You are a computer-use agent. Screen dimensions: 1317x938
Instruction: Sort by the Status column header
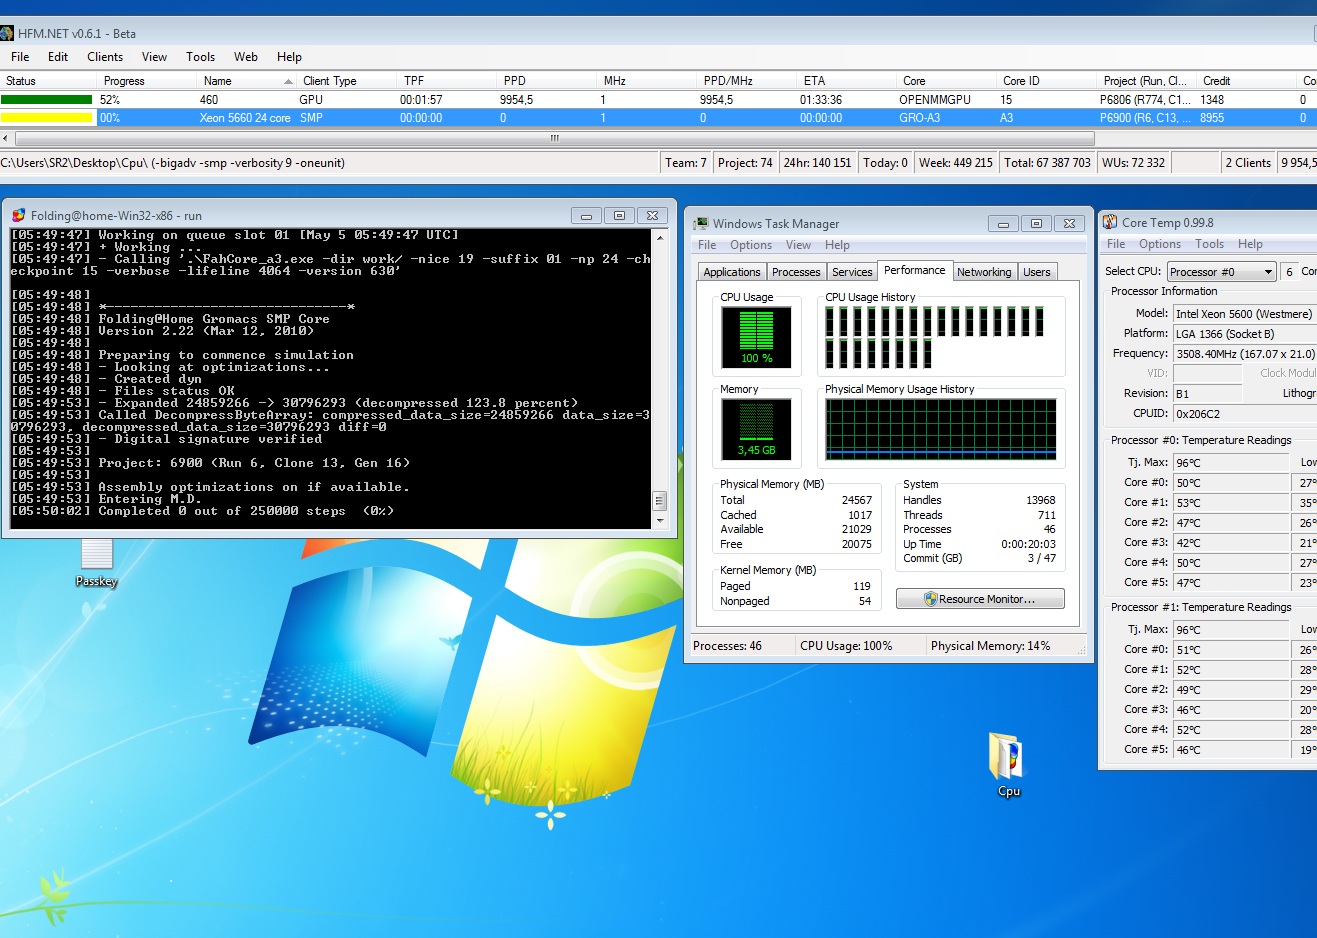tap(48, 81)
